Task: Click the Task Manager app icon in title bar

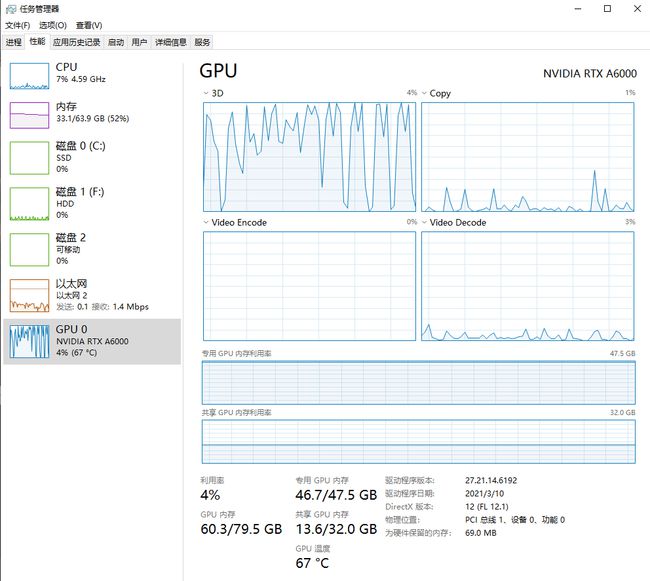Action: click(10, 8)
